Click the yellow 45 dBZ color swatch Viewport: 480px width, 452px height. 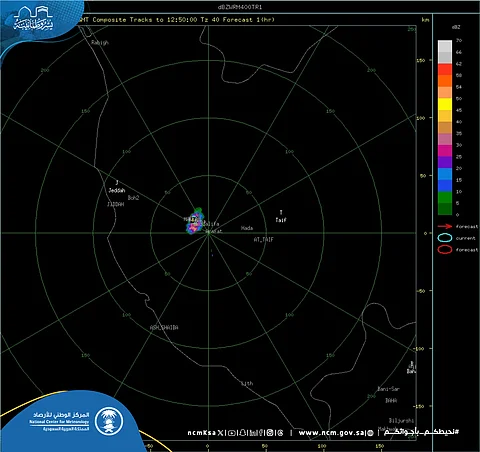click(445, 104)
